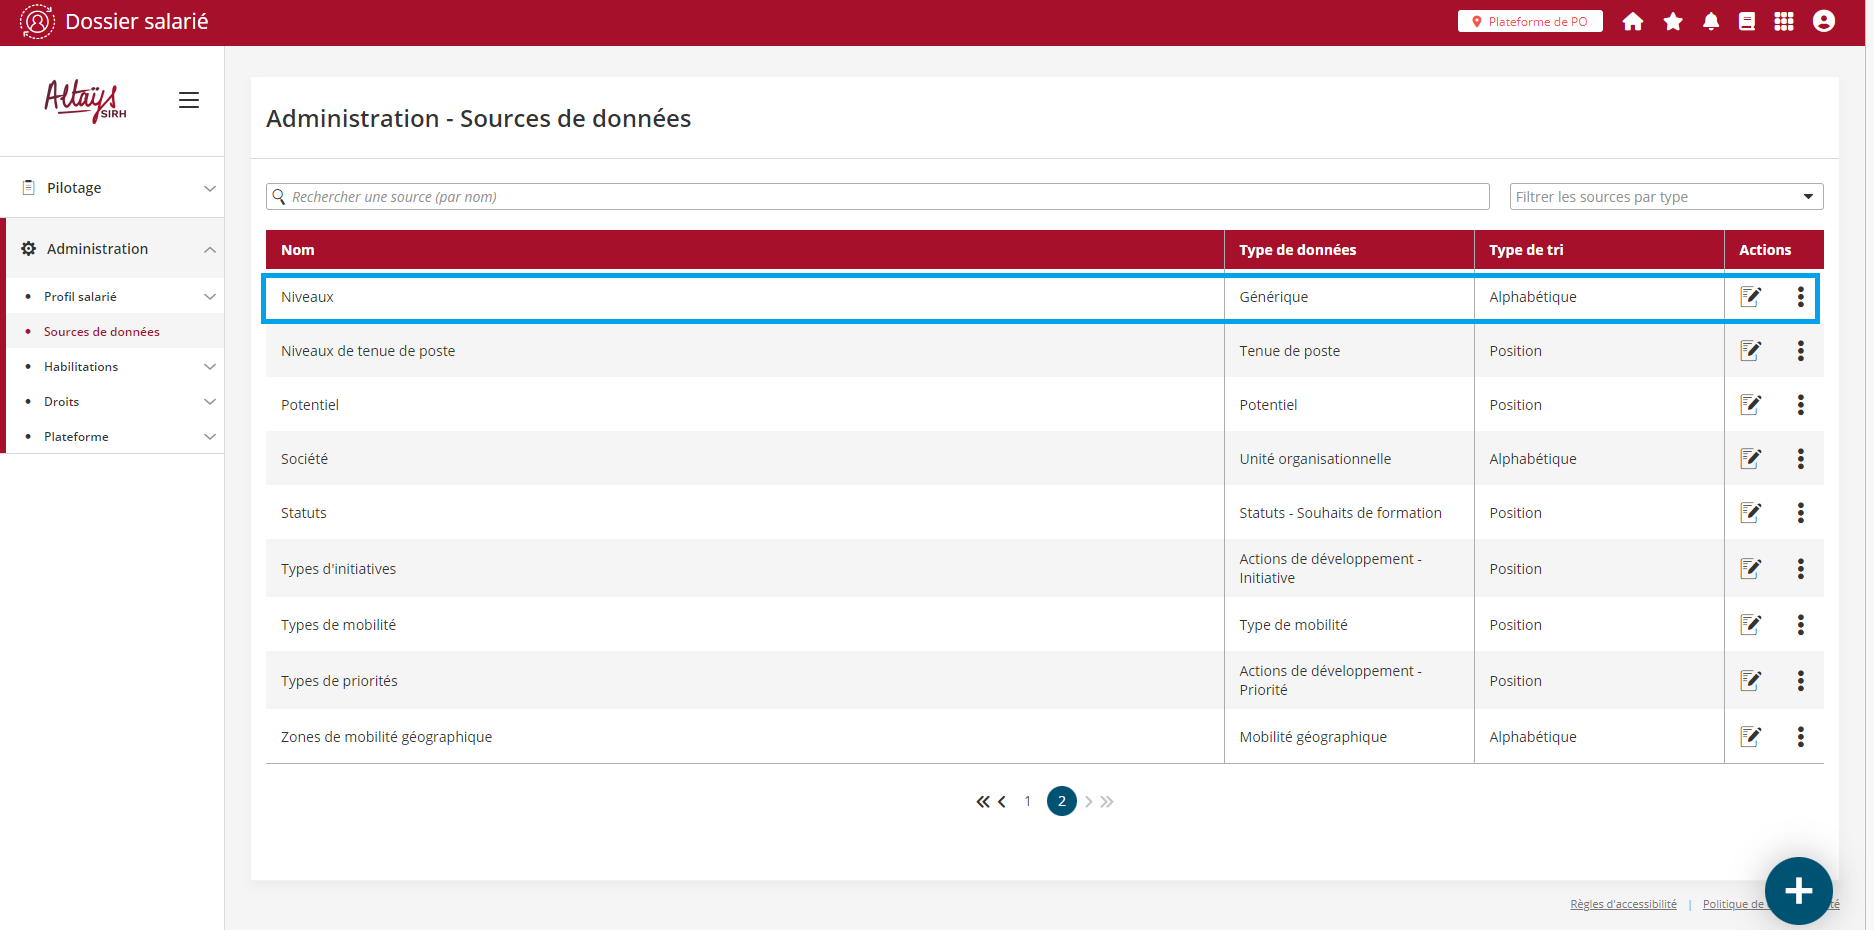The width and height of the screenshot is (1874, 930).
Task: Open the Règles d'accessibilité link
Action: pos(1623,904)
